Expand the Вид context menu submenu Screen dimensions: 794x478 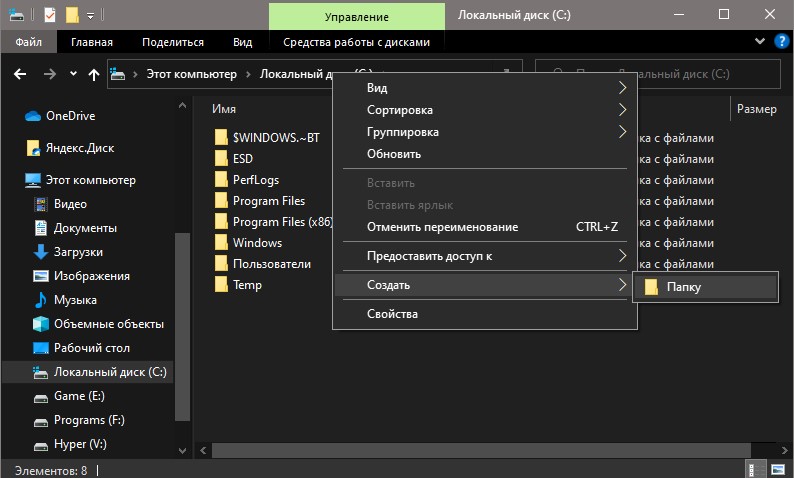(485, 88)
